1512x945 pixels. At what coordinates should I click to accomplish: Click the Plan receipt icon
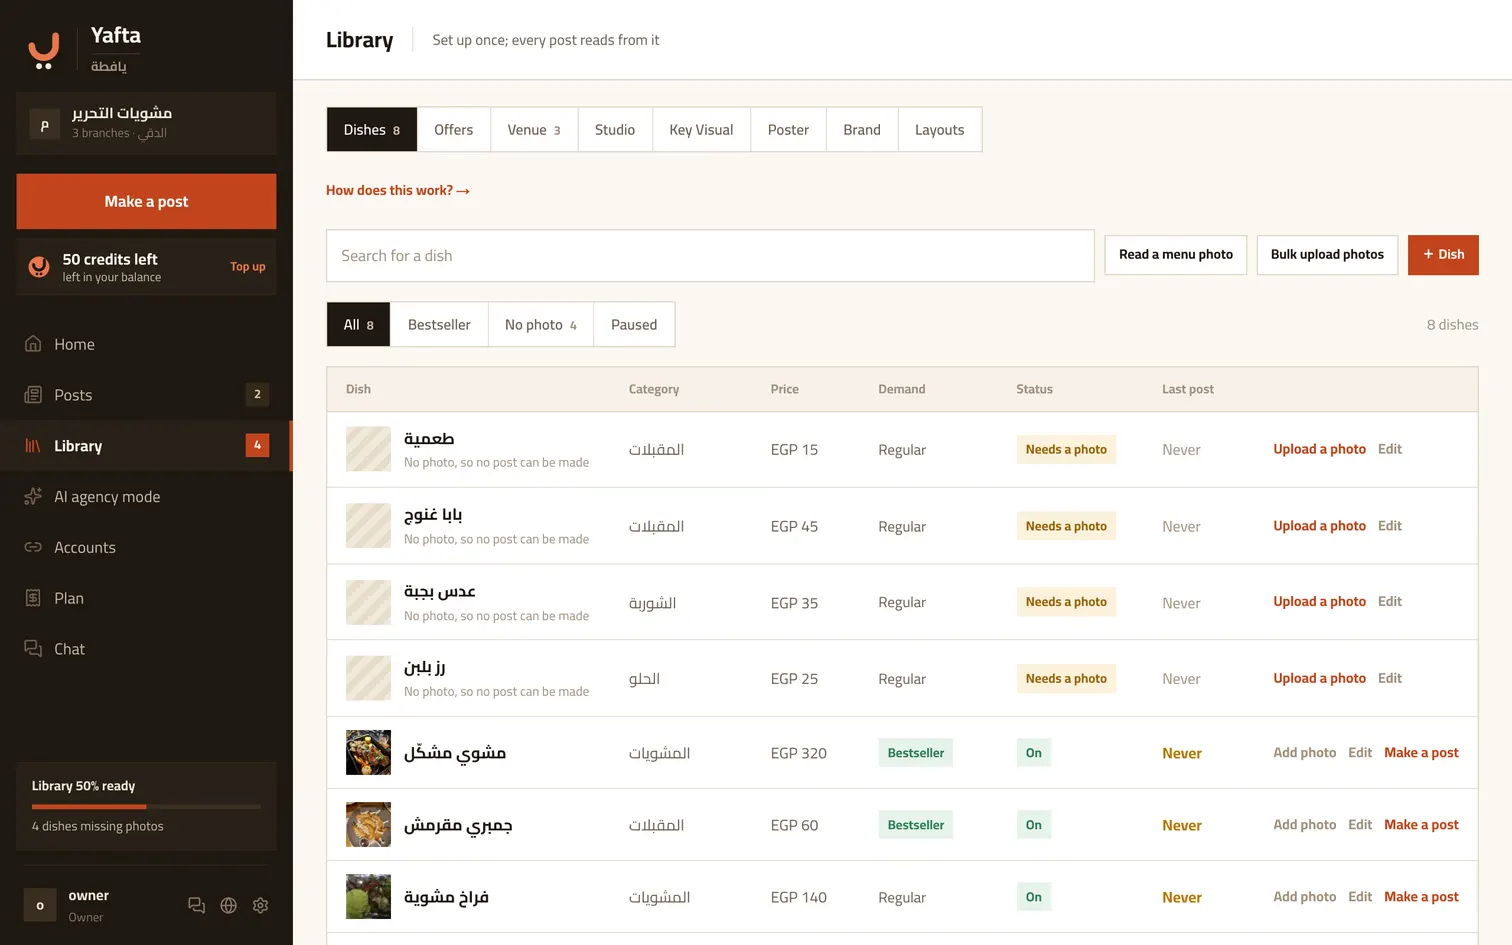(33, 598)
